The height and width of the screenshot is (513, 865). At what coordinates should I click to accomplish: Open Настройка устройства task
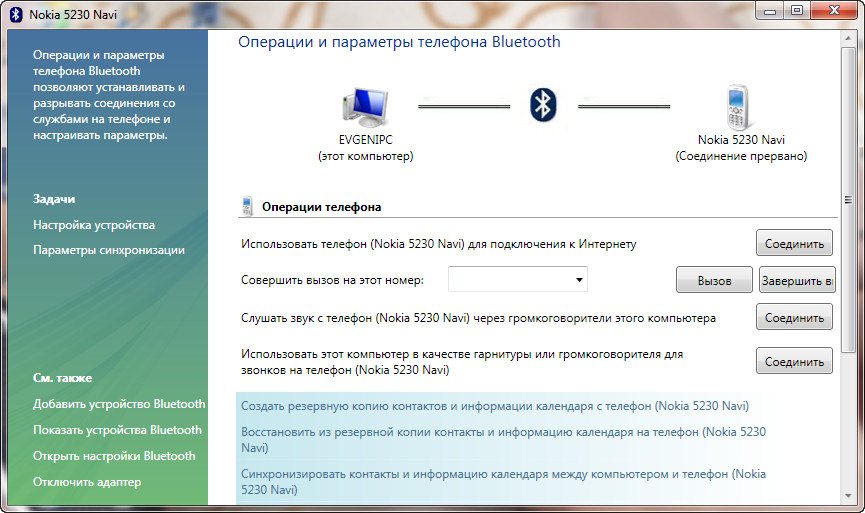point(94,225)
